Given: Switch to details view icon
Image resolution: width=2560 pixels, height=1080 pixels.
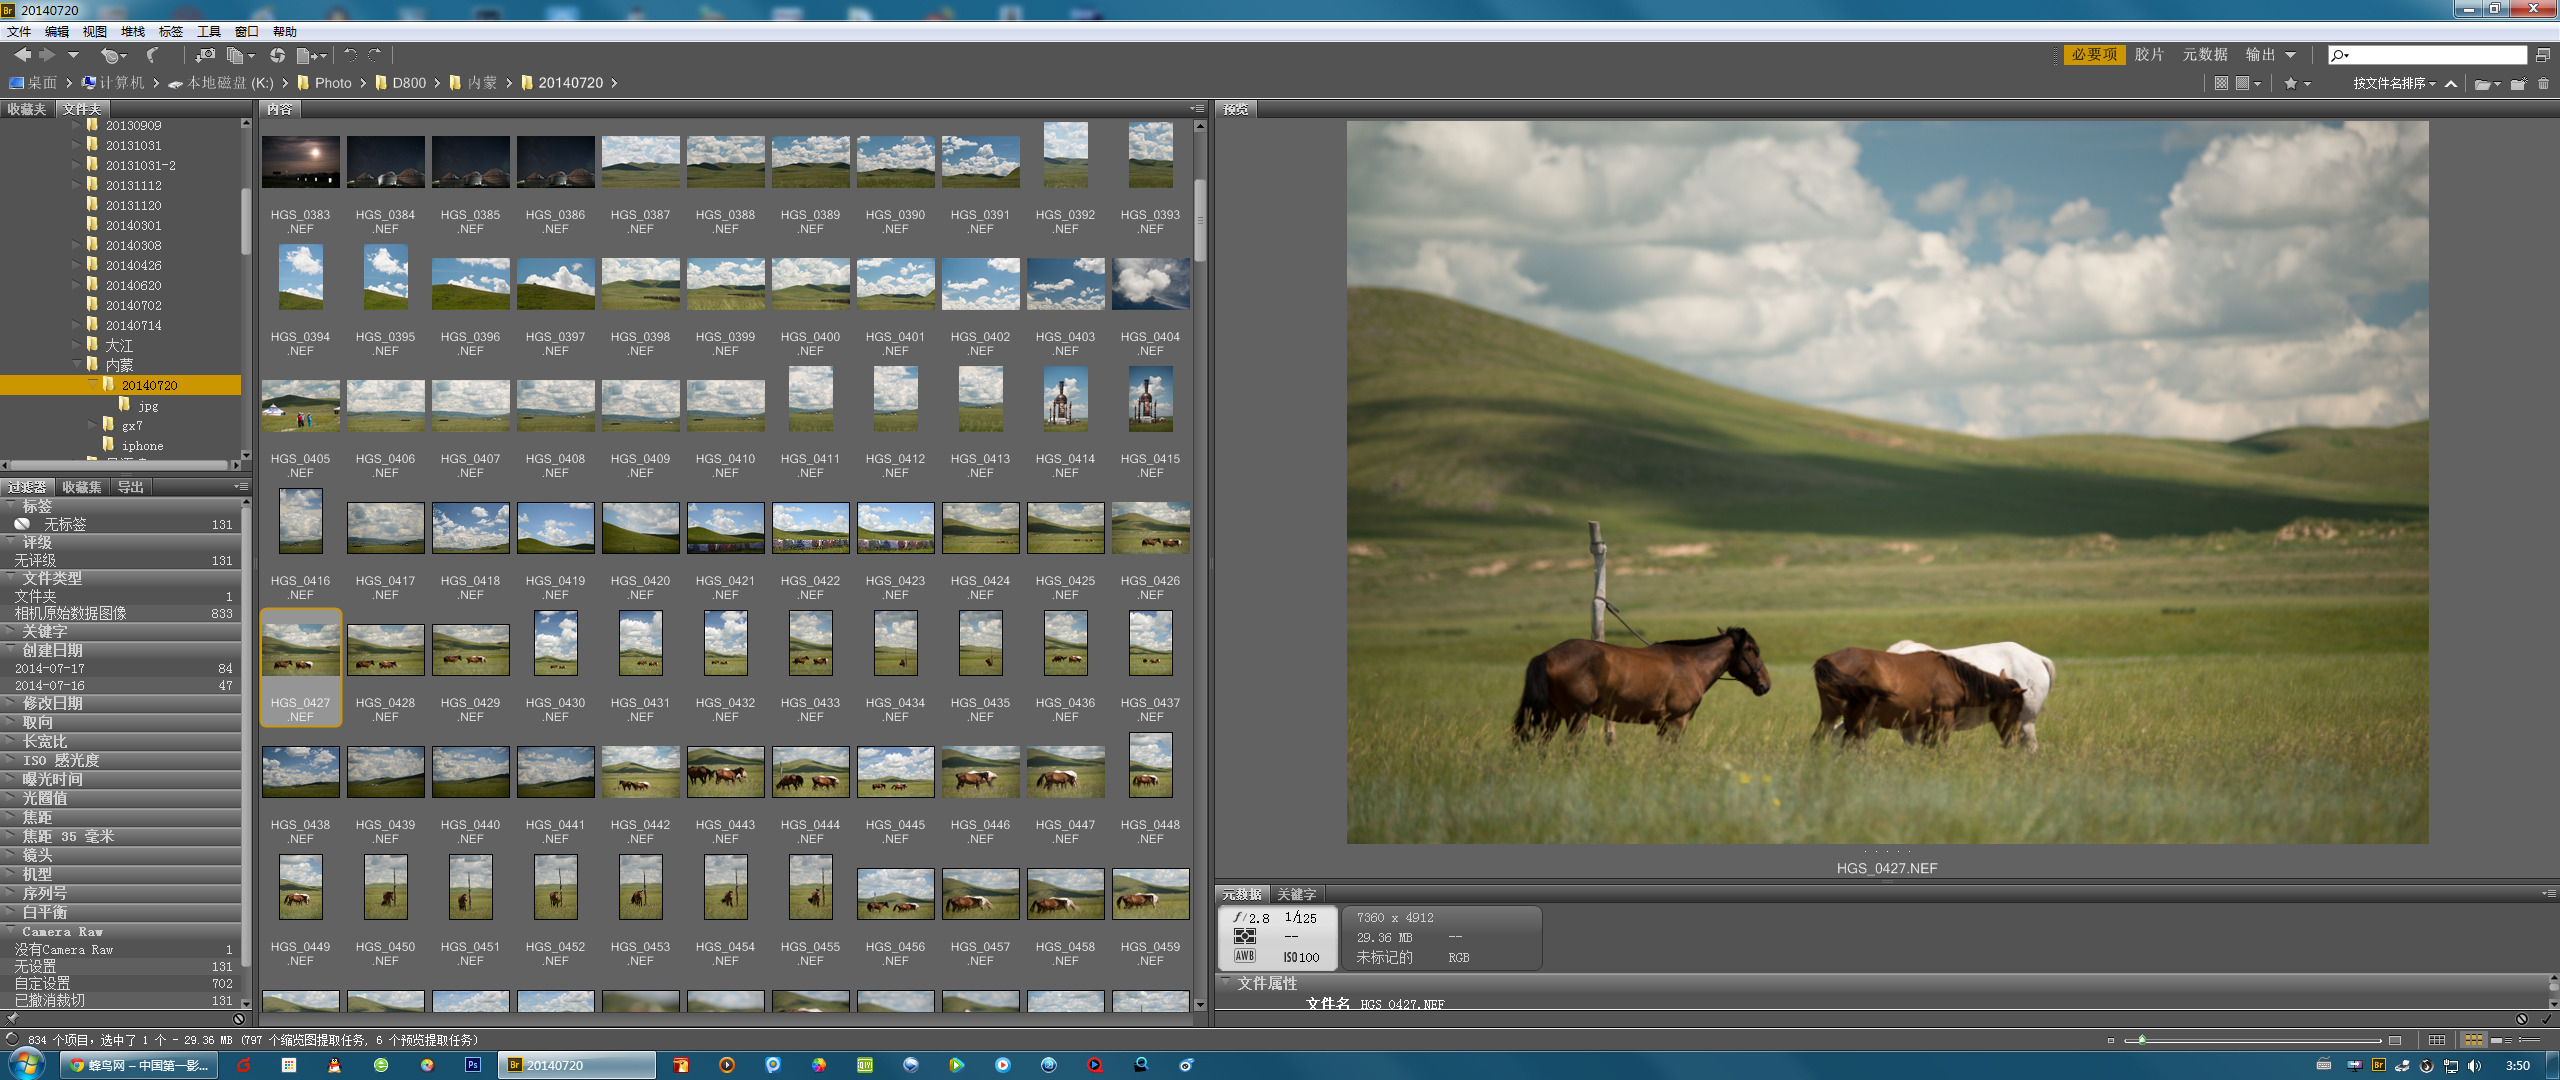Looking at the screenshot, I should [2501, 1040].
